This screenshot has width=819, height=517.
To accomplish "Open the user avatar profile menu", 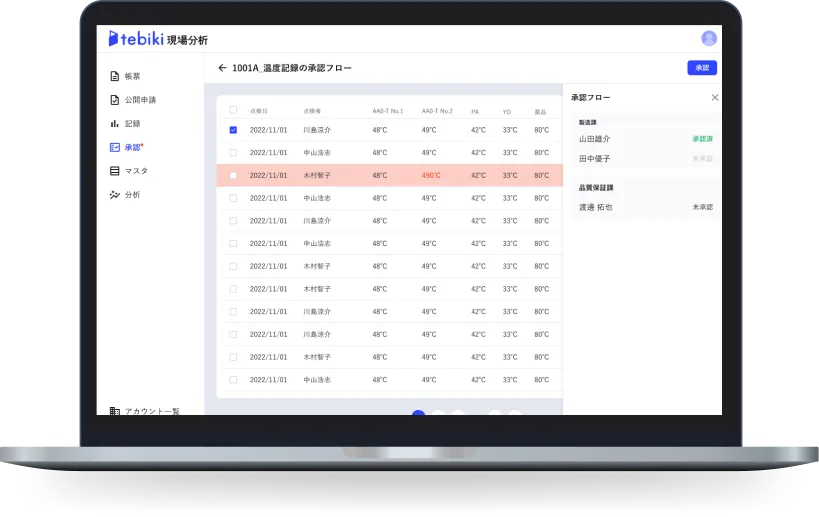I will point(709,38).
